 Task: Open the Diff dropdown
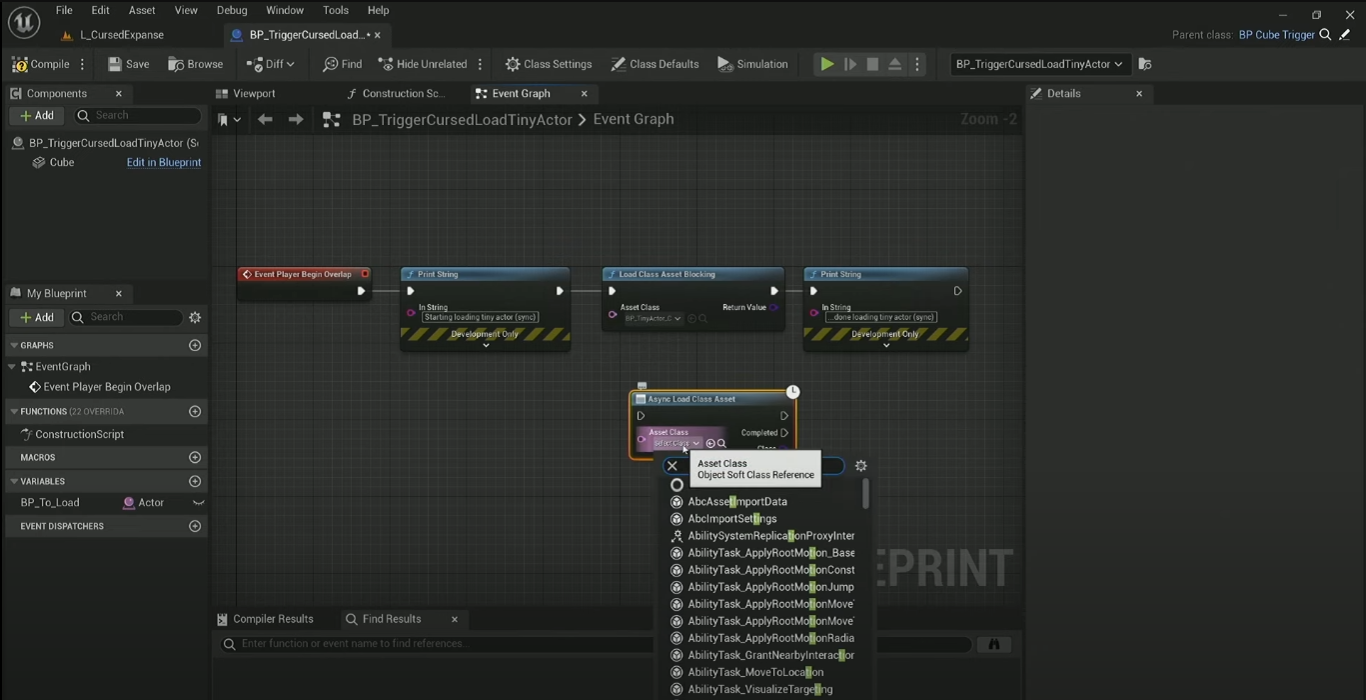[x=272, y=64]
